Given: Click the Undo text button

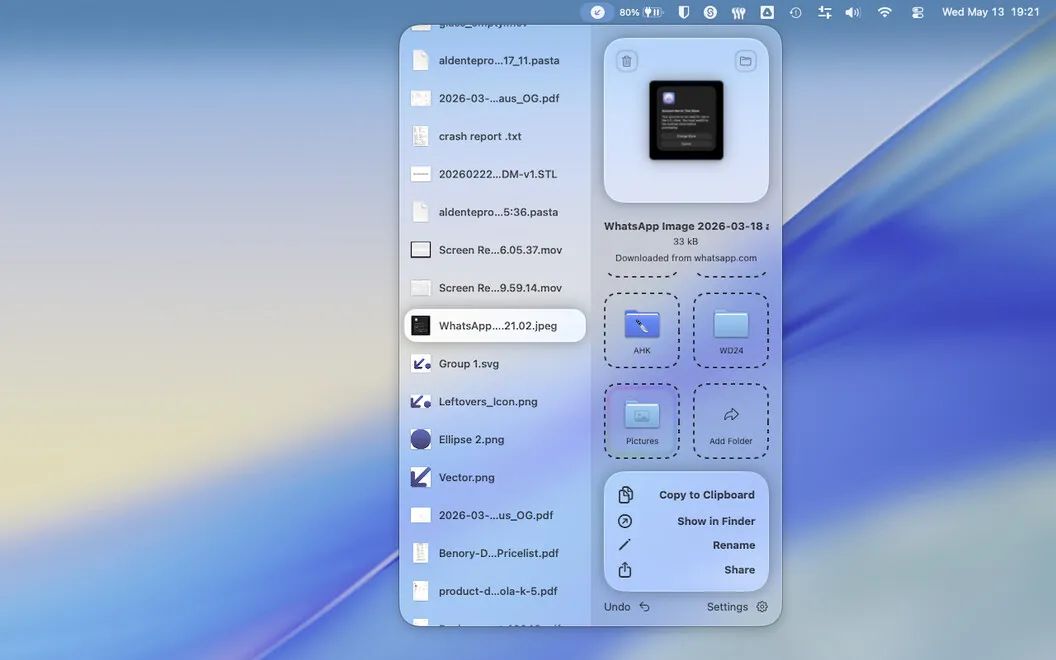Looking at the screenshot, I should 617,607.
